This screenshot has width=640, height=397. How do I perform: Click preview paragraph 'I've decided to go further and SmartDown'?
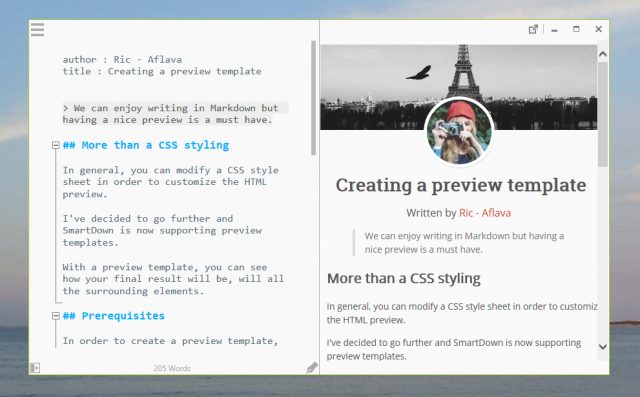pos(453,349)
